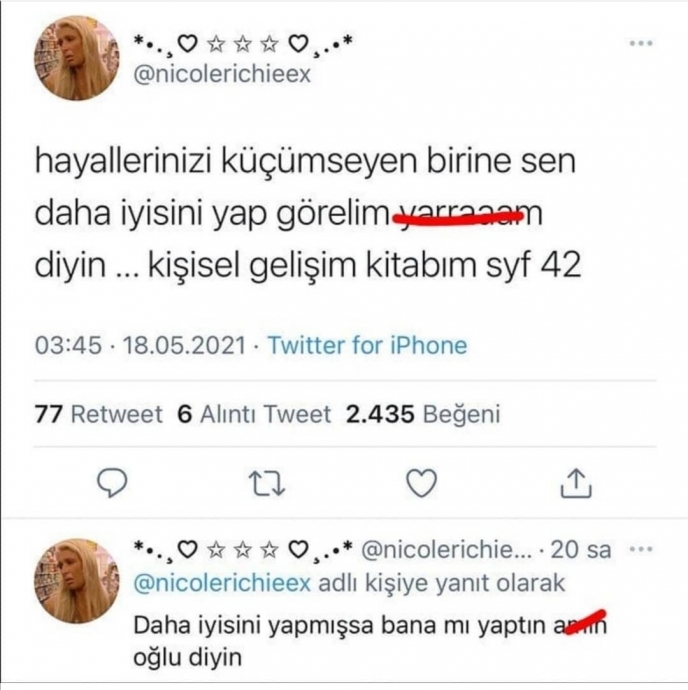View the 2.435 Beğeni likes list
This screenshot has height=690, width=688.
(423, 414)
